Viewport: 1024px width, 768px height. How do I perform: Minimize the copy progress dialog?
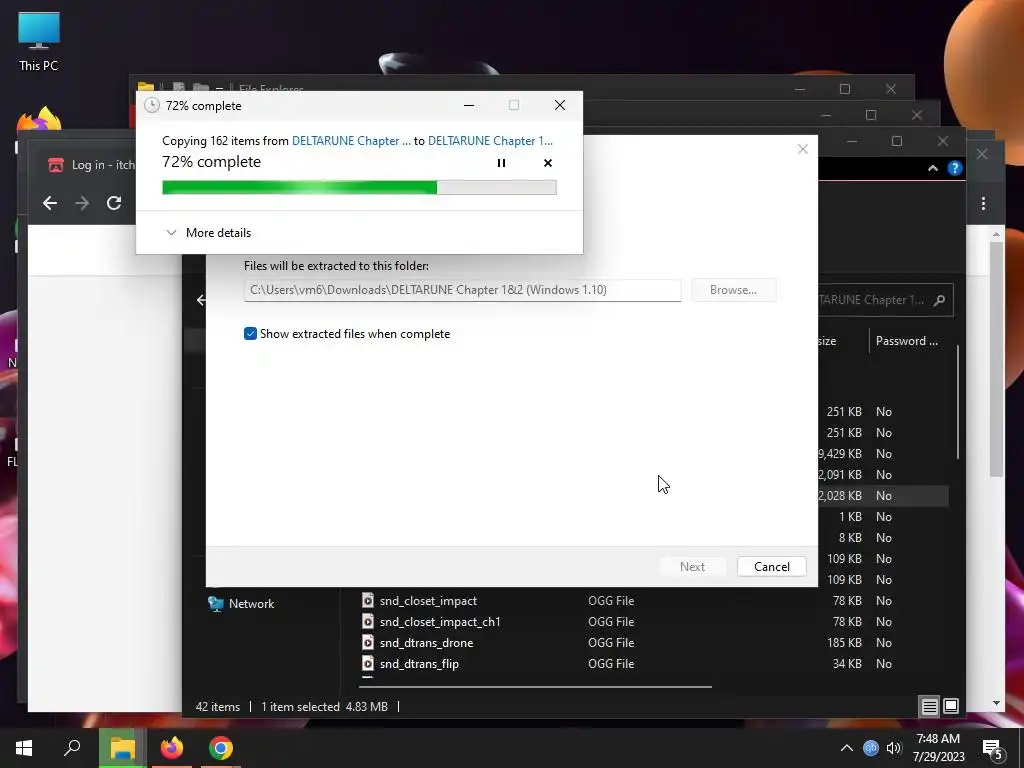point(469,105)
